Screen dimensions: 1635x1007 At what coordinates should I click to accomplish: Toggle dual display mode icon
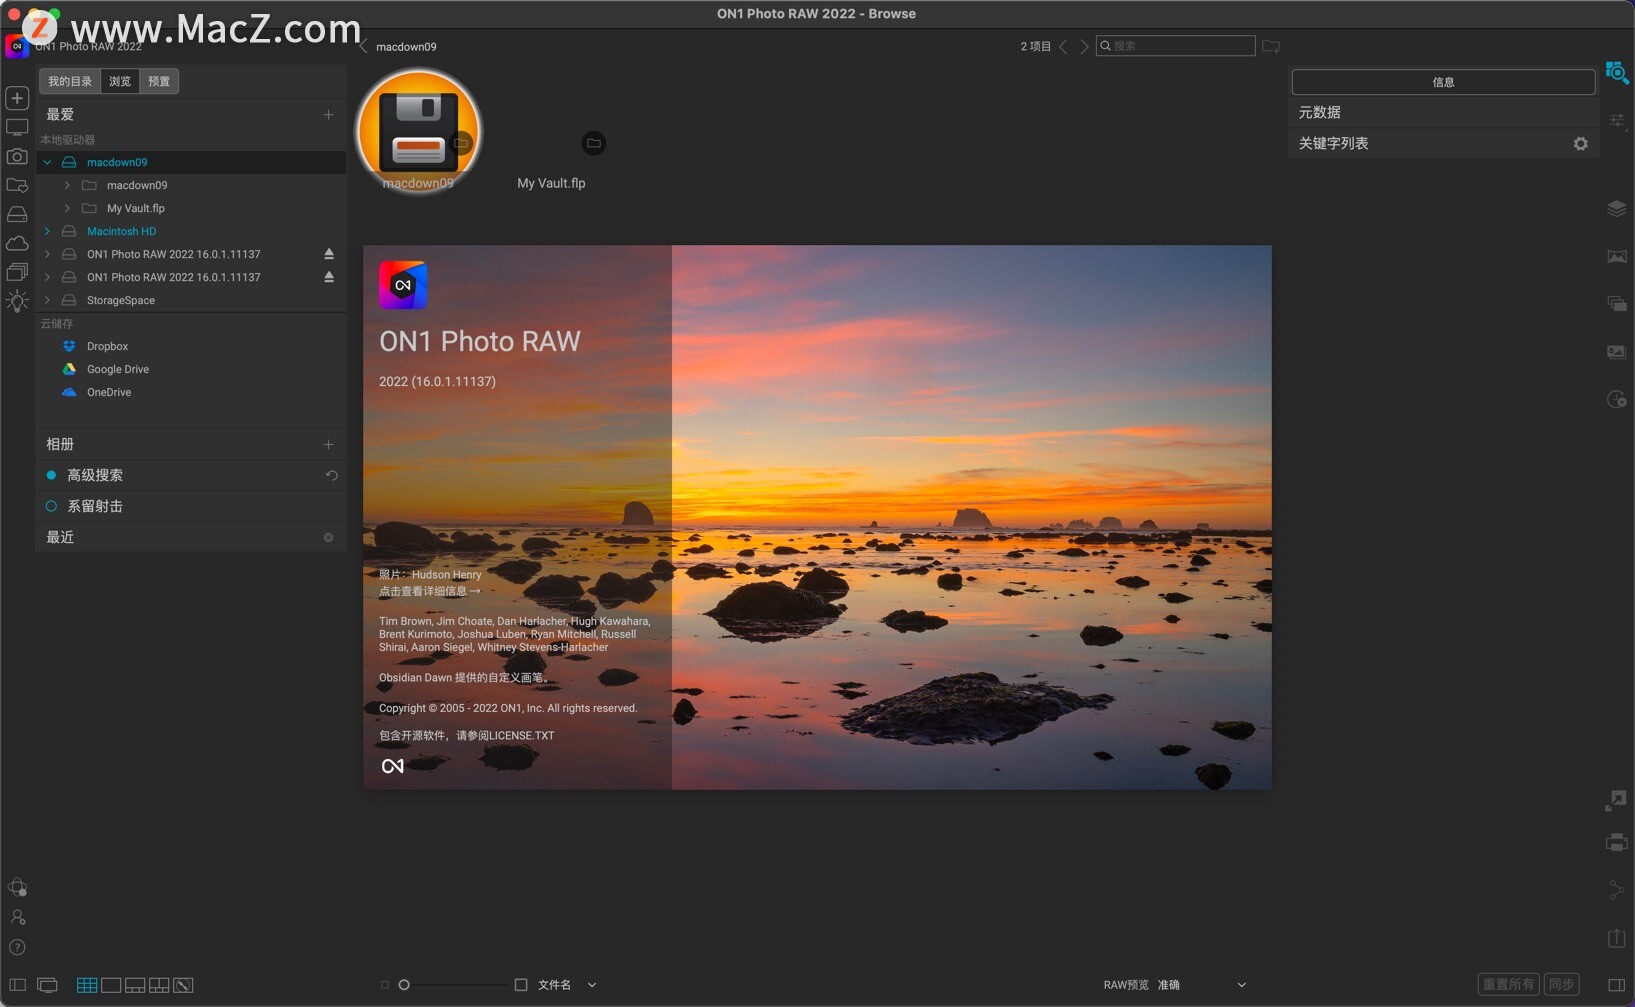pos(47,985)
